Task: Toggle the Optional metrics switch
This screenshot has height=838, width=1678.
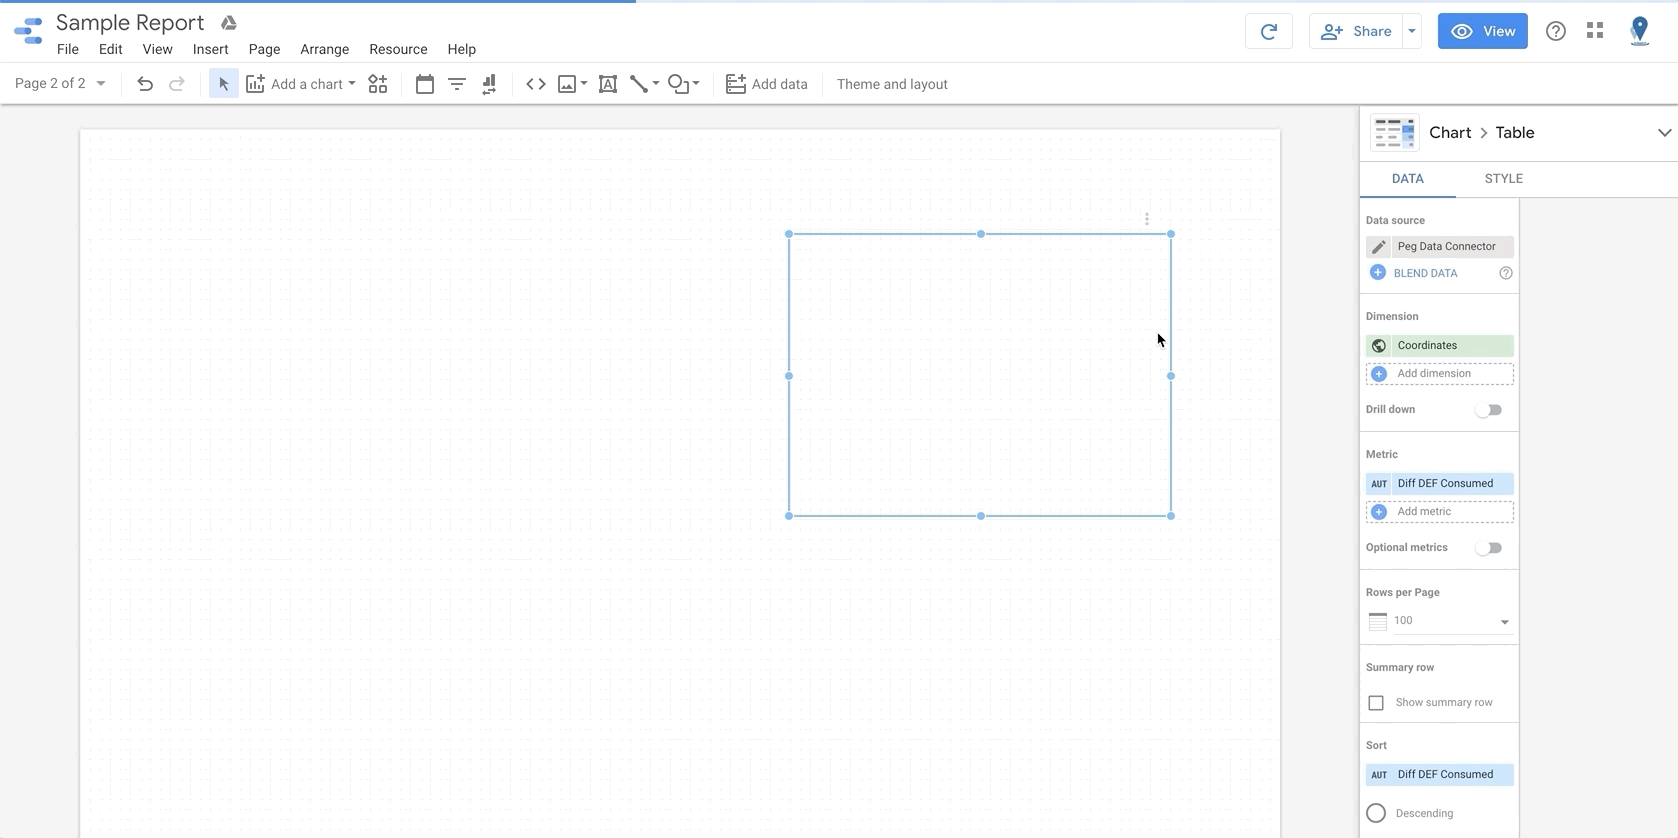Action: click(x=1489, y=548)
